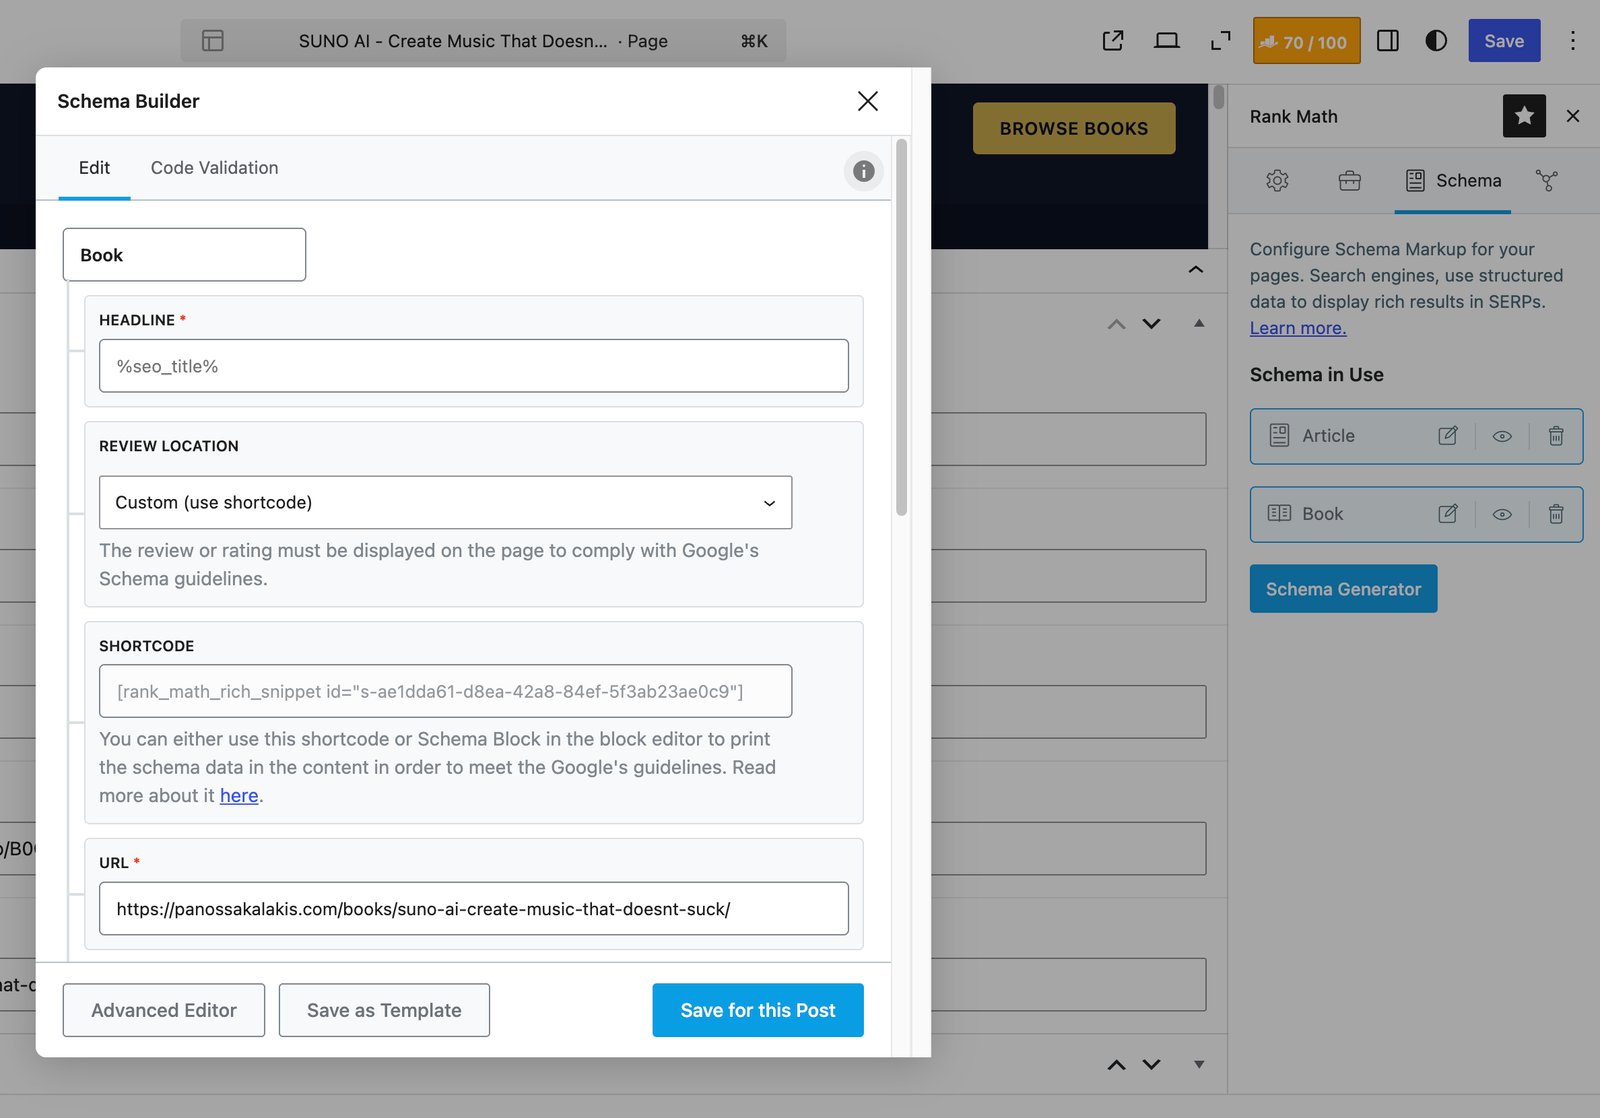The width and height of the screenshot is (1600, 1118).
Task: Open the styles half-circle icon
Action: 1436,41
